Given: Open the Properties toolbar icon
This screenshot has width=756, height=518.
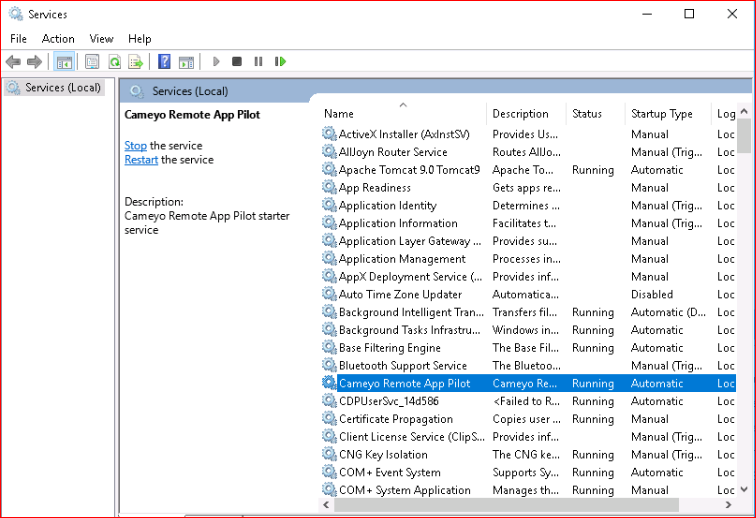Looking at the screenshot, I should (92, 62).
